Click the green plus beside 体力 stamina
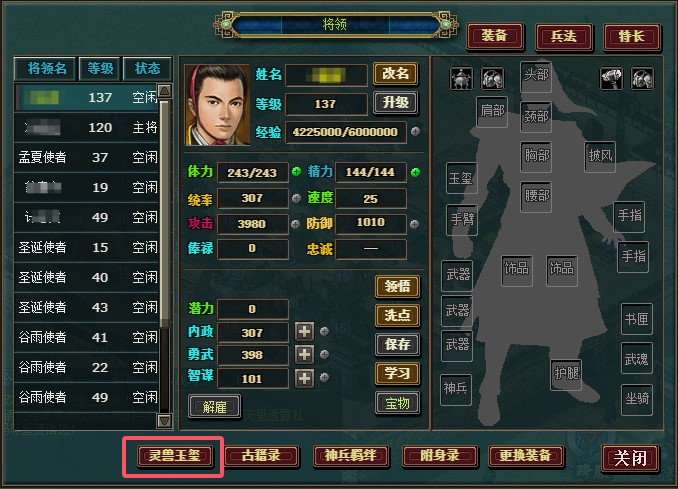 coord(296,172)
